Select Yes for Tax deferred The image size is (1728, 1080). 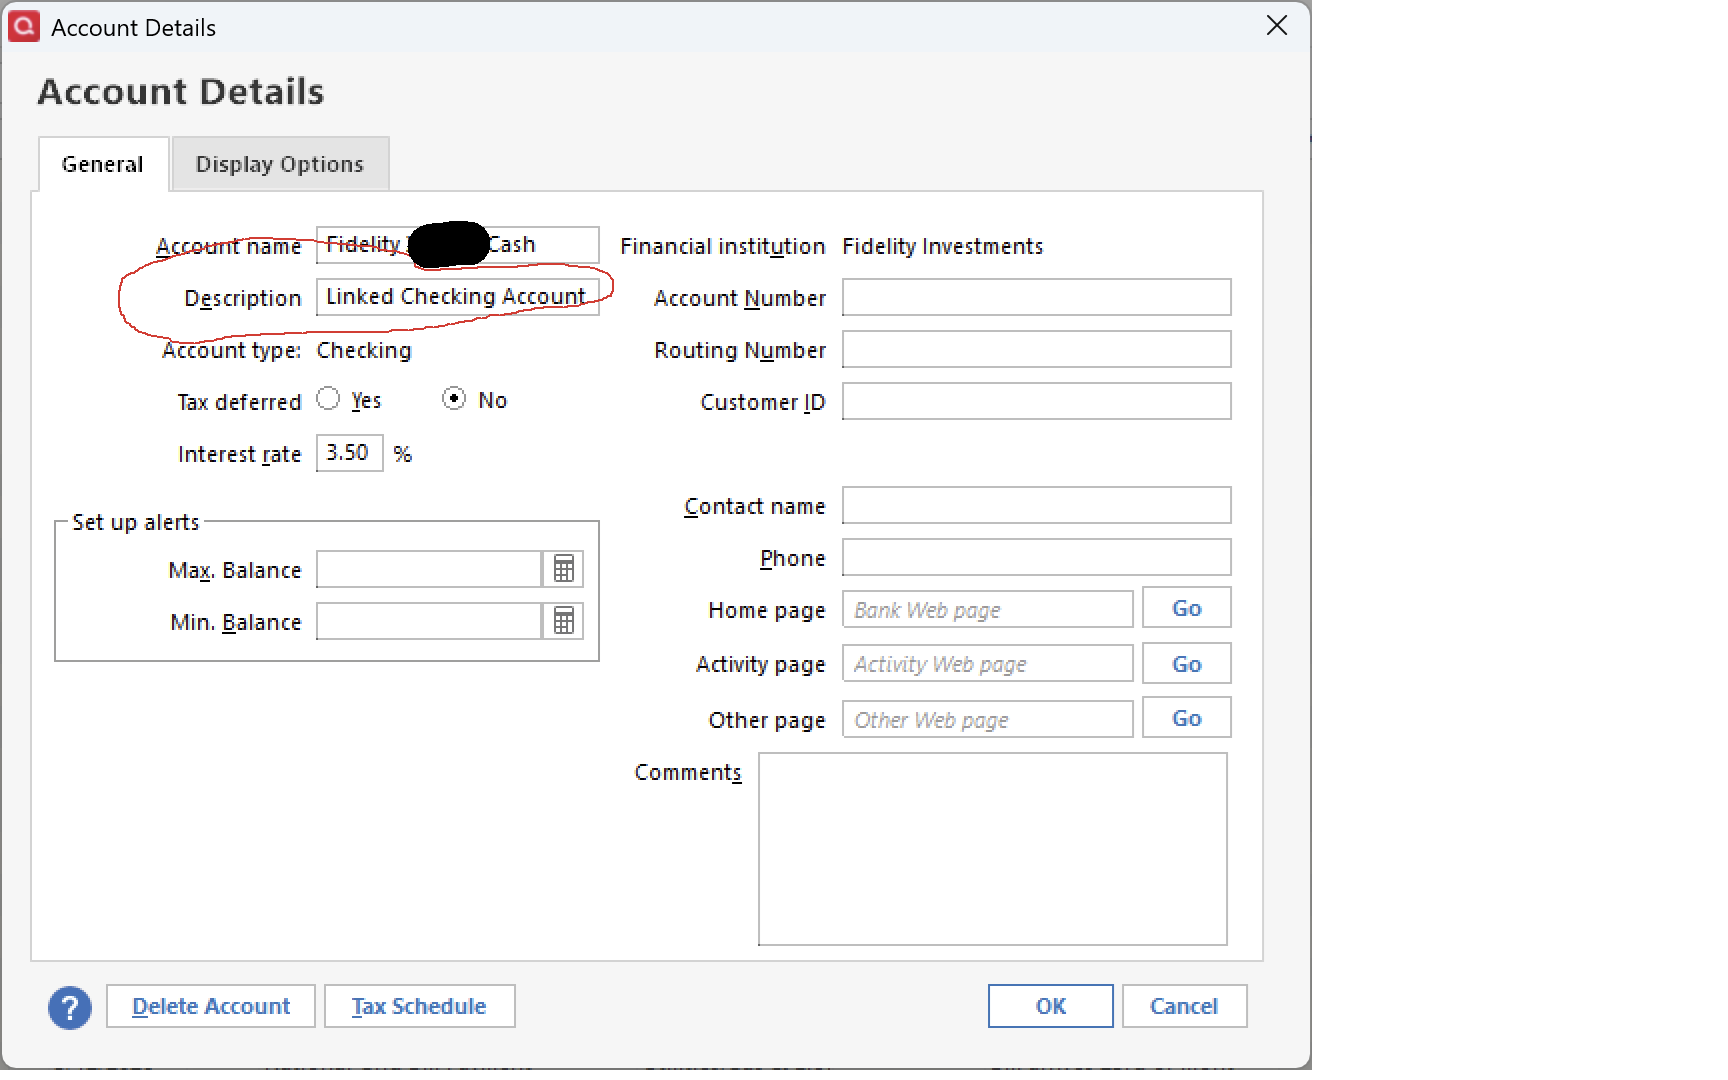(x=328, y=399)
